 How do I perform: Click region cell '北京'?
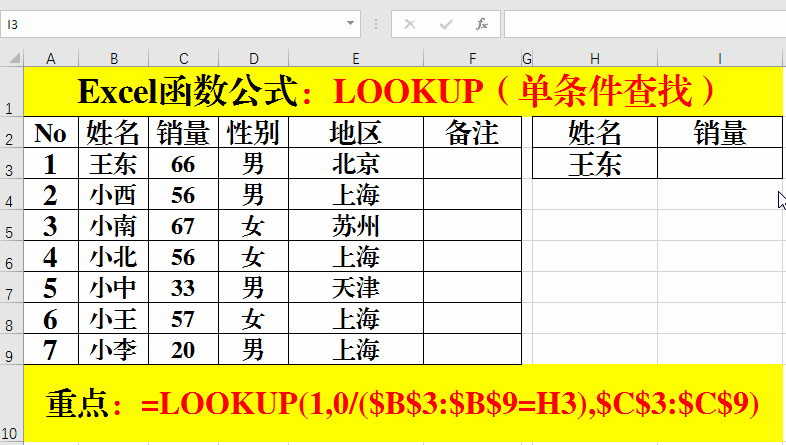click(356, 164)
